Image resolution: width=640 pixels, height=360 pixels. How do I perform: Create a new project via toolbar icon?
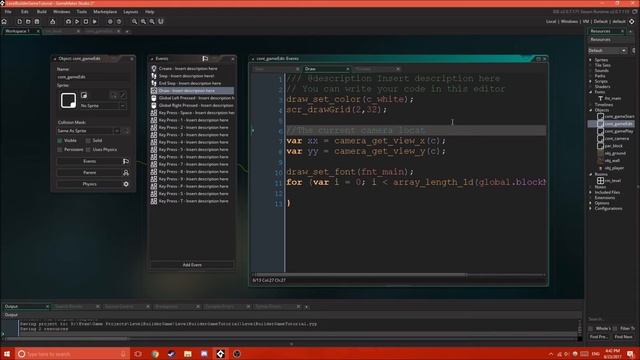pos(19,22)
